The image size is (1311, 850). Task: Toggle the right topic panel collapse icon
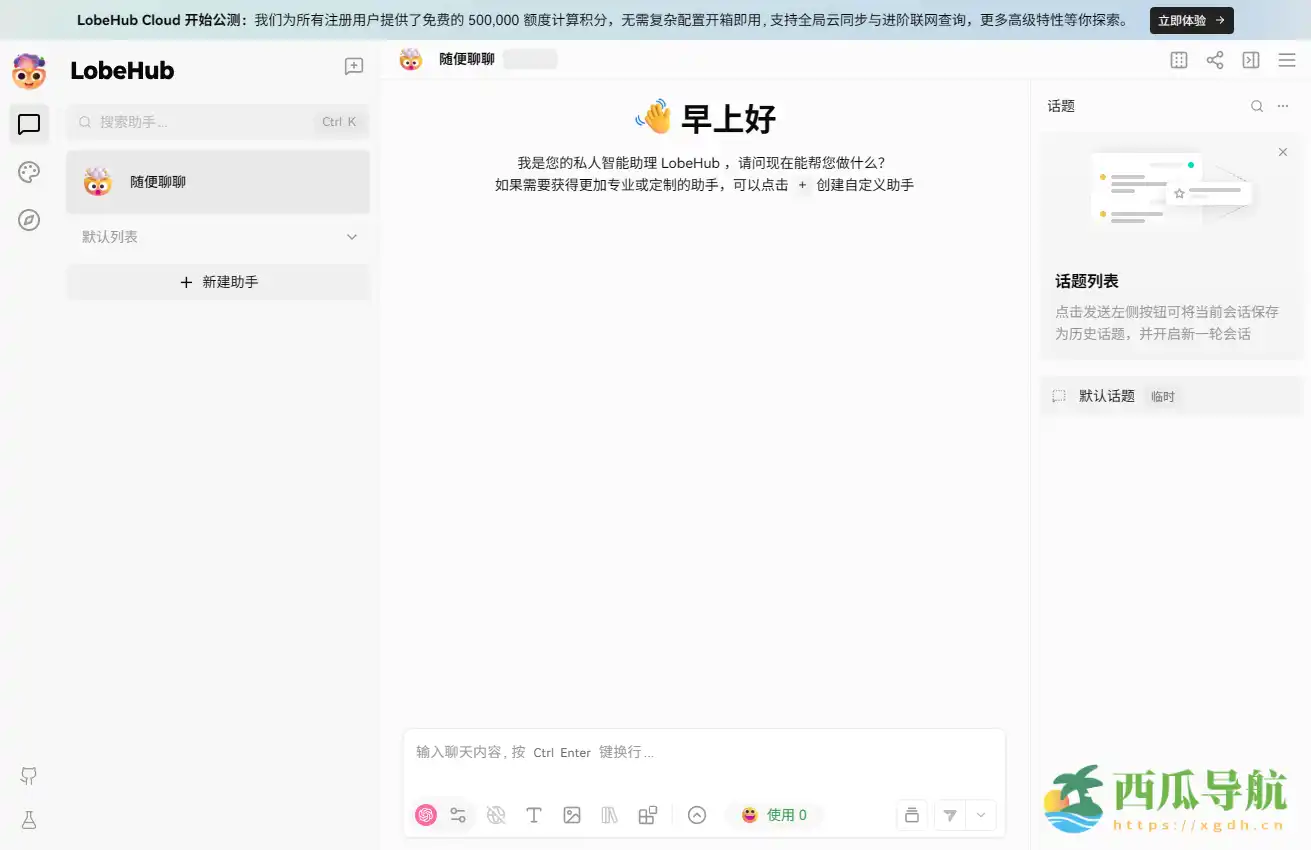[x=1250, y=60]
